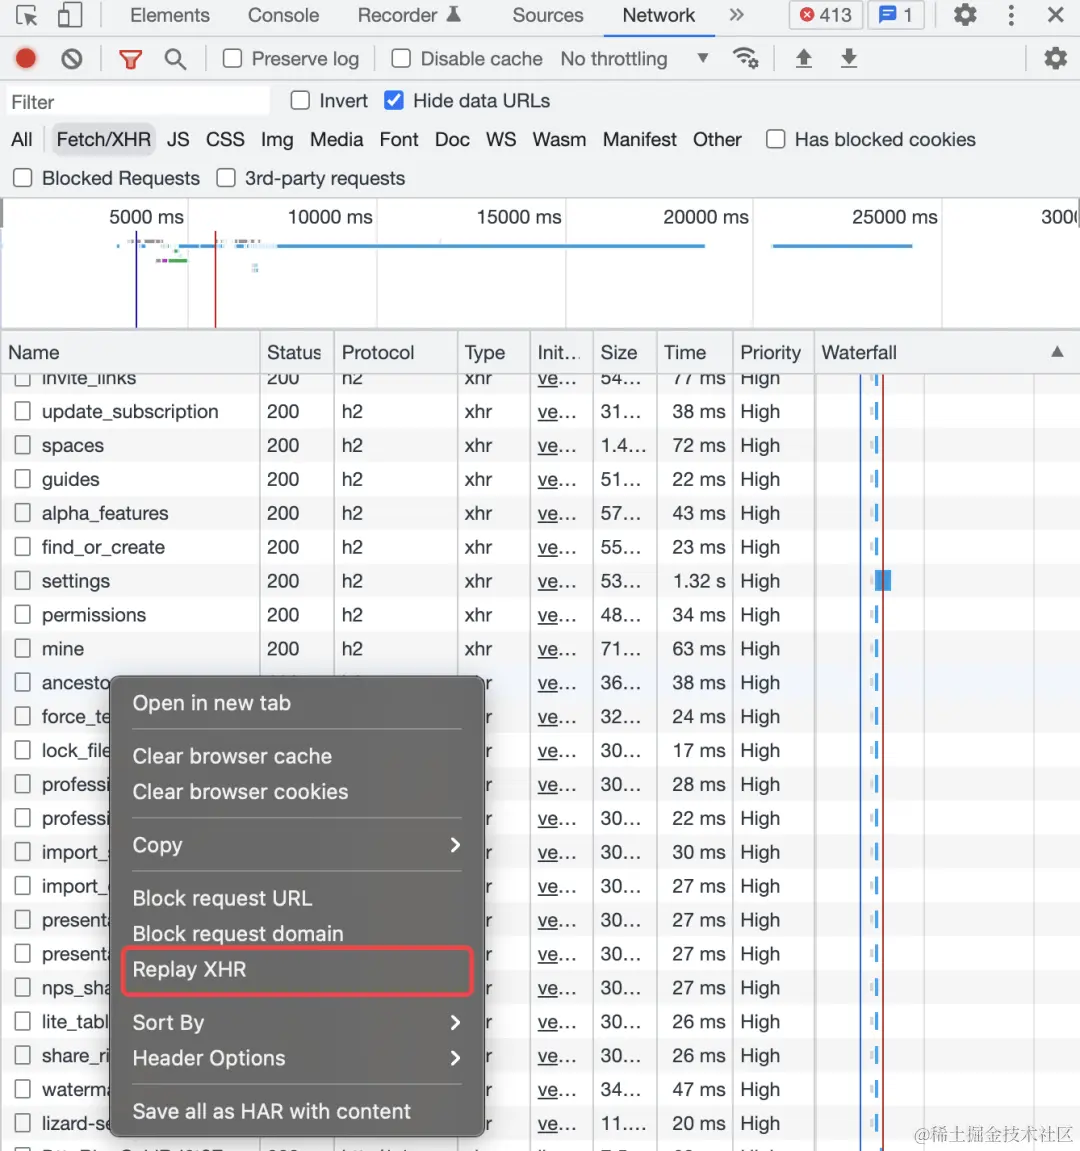Open the No throttling dropdown
Image resolution: width=1080 pixels, height=1151 pixels.
634,59
